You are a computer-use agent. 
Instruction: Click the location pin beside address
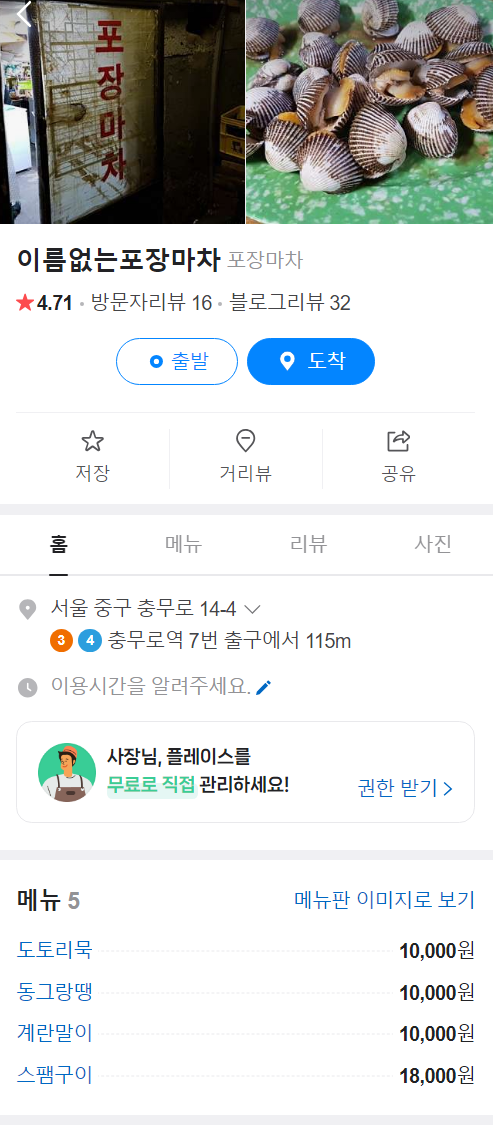(x=27, y=610)
